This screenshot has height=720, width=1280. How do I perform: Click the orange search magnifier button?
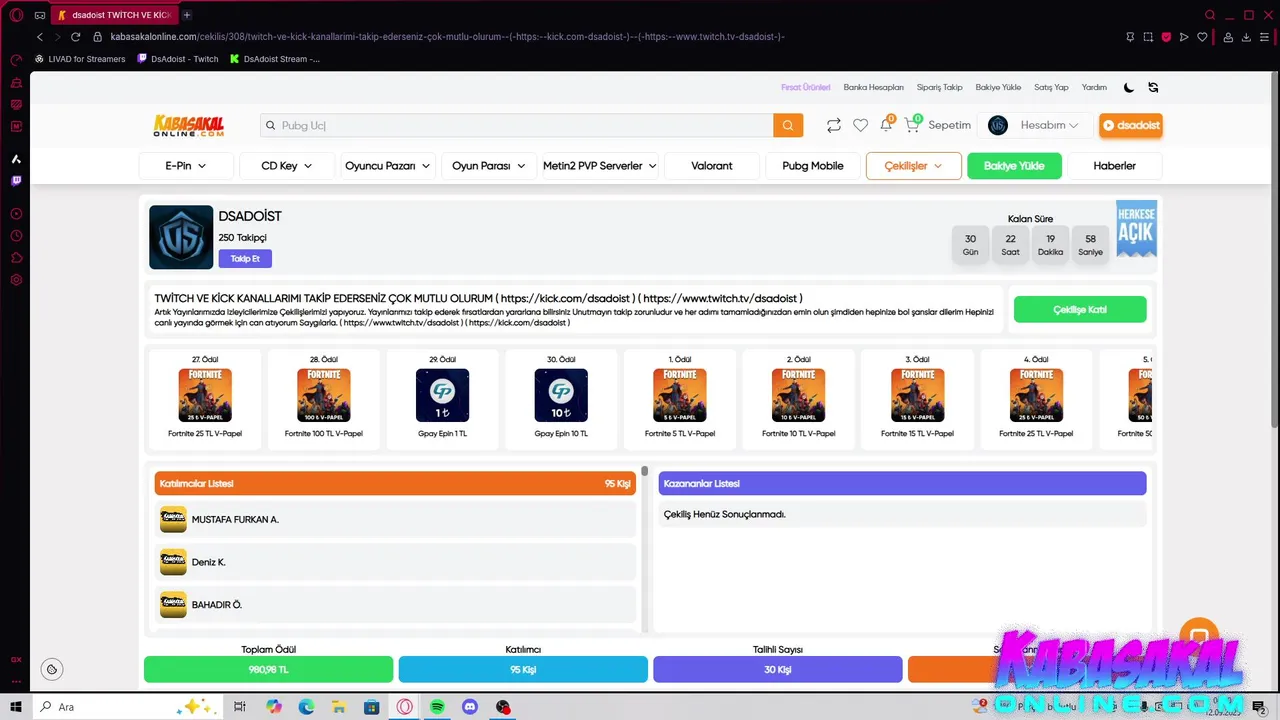click(788, 125)
